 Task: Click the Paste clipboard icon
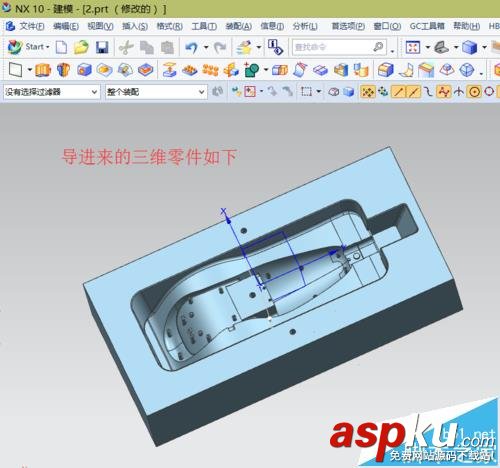[x=167, y=48]
